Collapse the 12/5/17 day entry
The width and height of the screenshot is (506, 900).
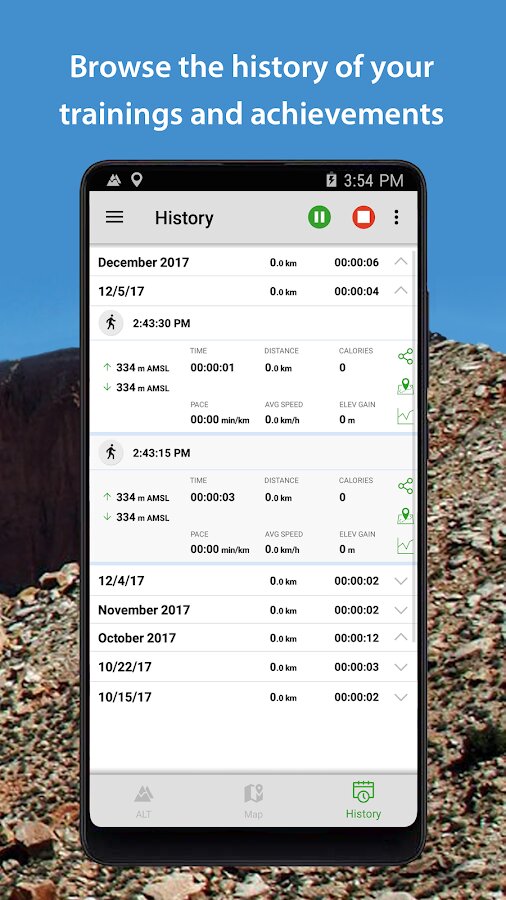coord(401,291)
